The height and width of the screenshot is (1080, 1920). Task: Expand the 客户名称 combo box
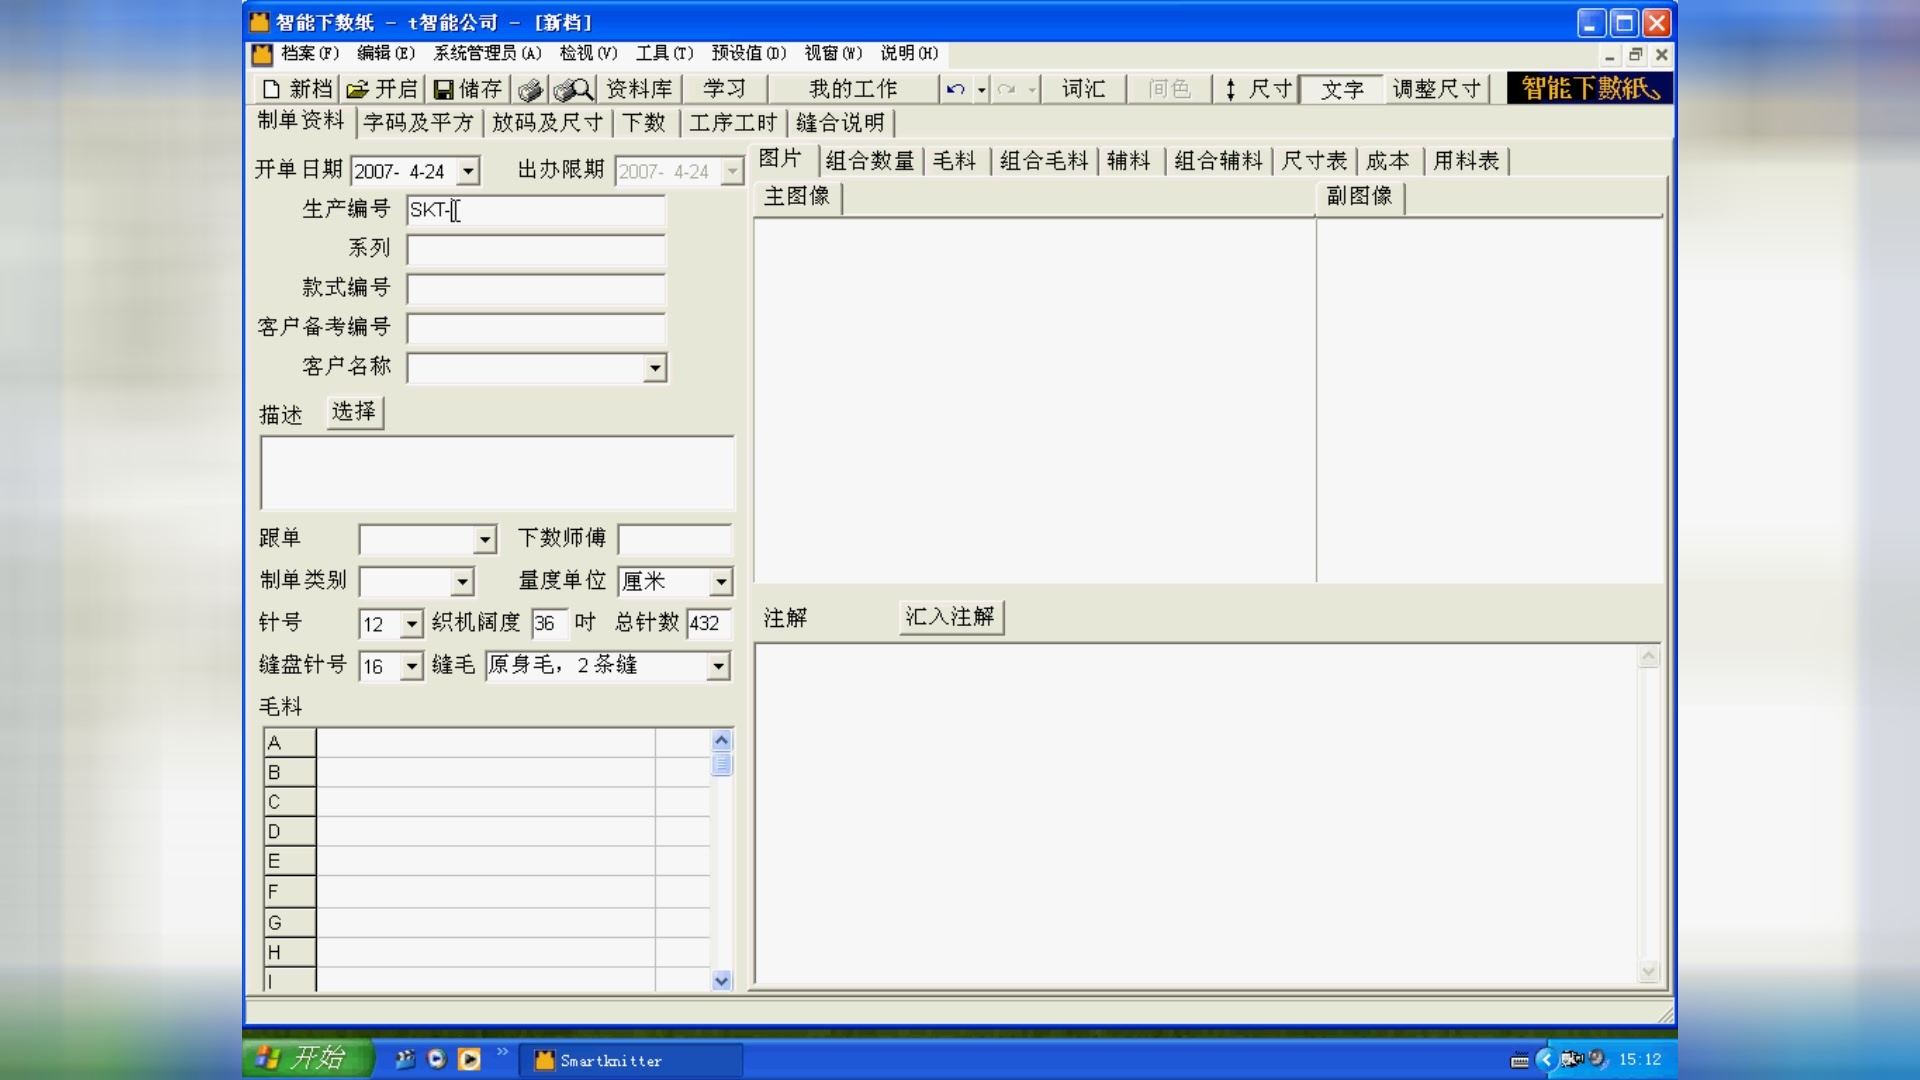[654, 368]
